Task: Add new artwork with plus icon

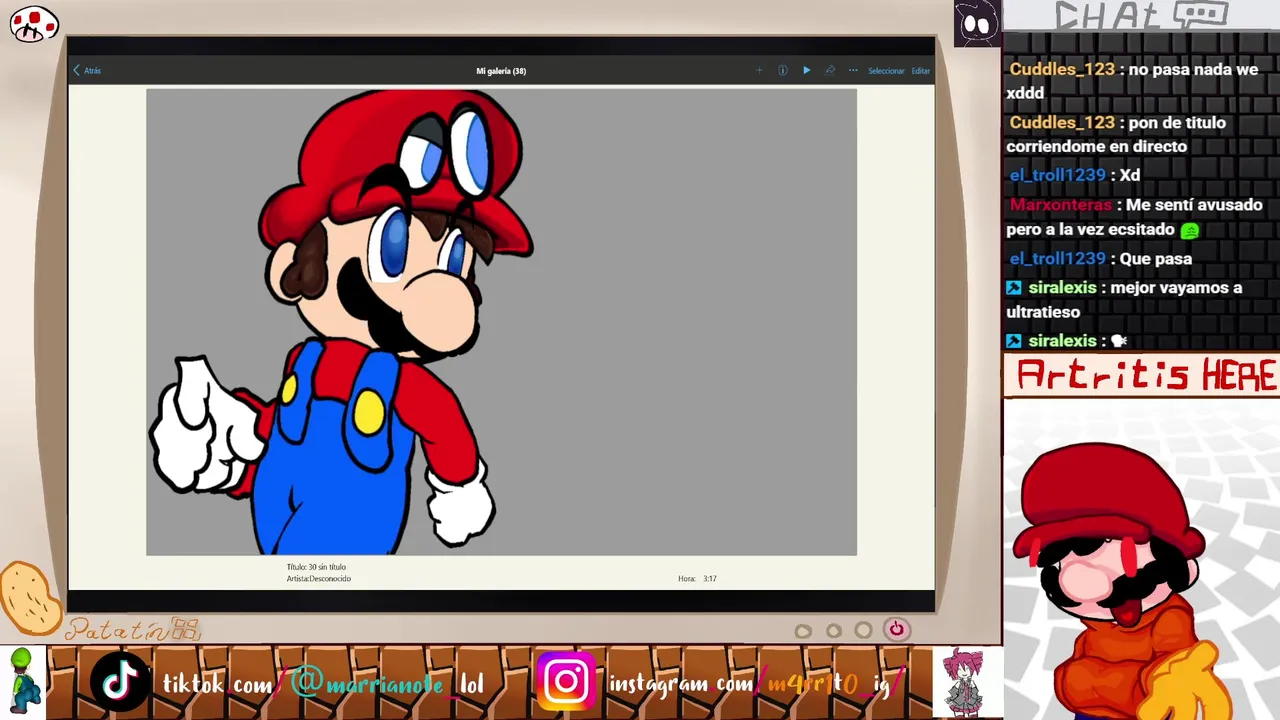Action: [x=759, y=71]
